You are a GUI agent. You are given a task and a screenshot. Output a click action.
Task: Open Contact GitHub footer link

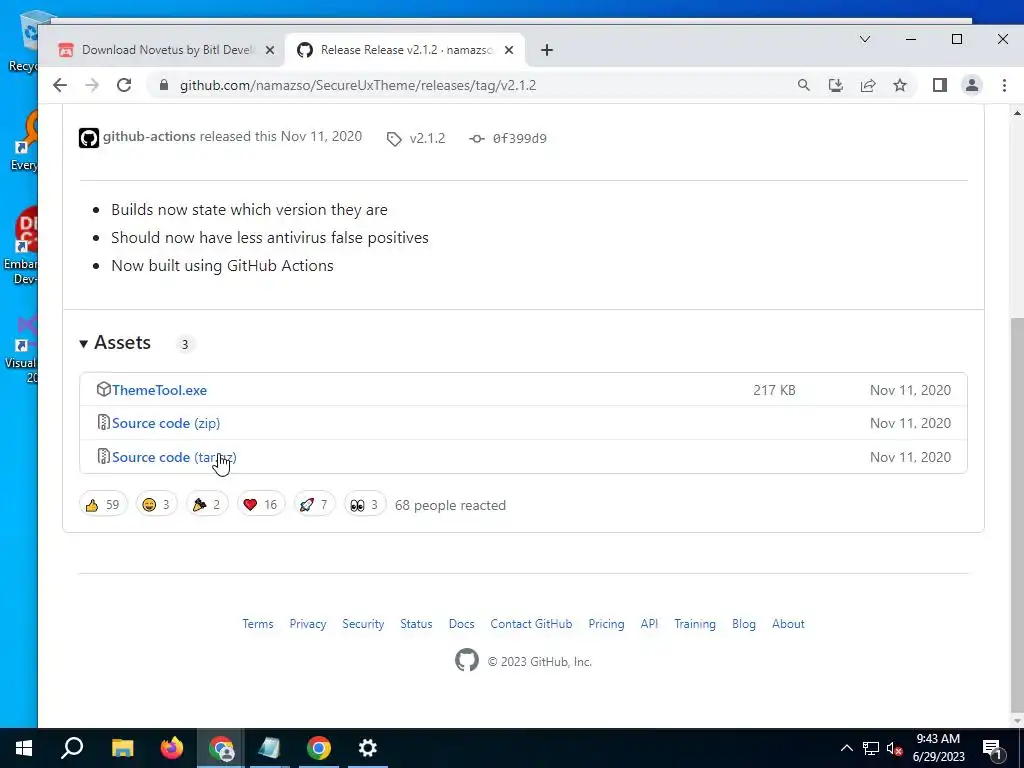click(531, 624)
